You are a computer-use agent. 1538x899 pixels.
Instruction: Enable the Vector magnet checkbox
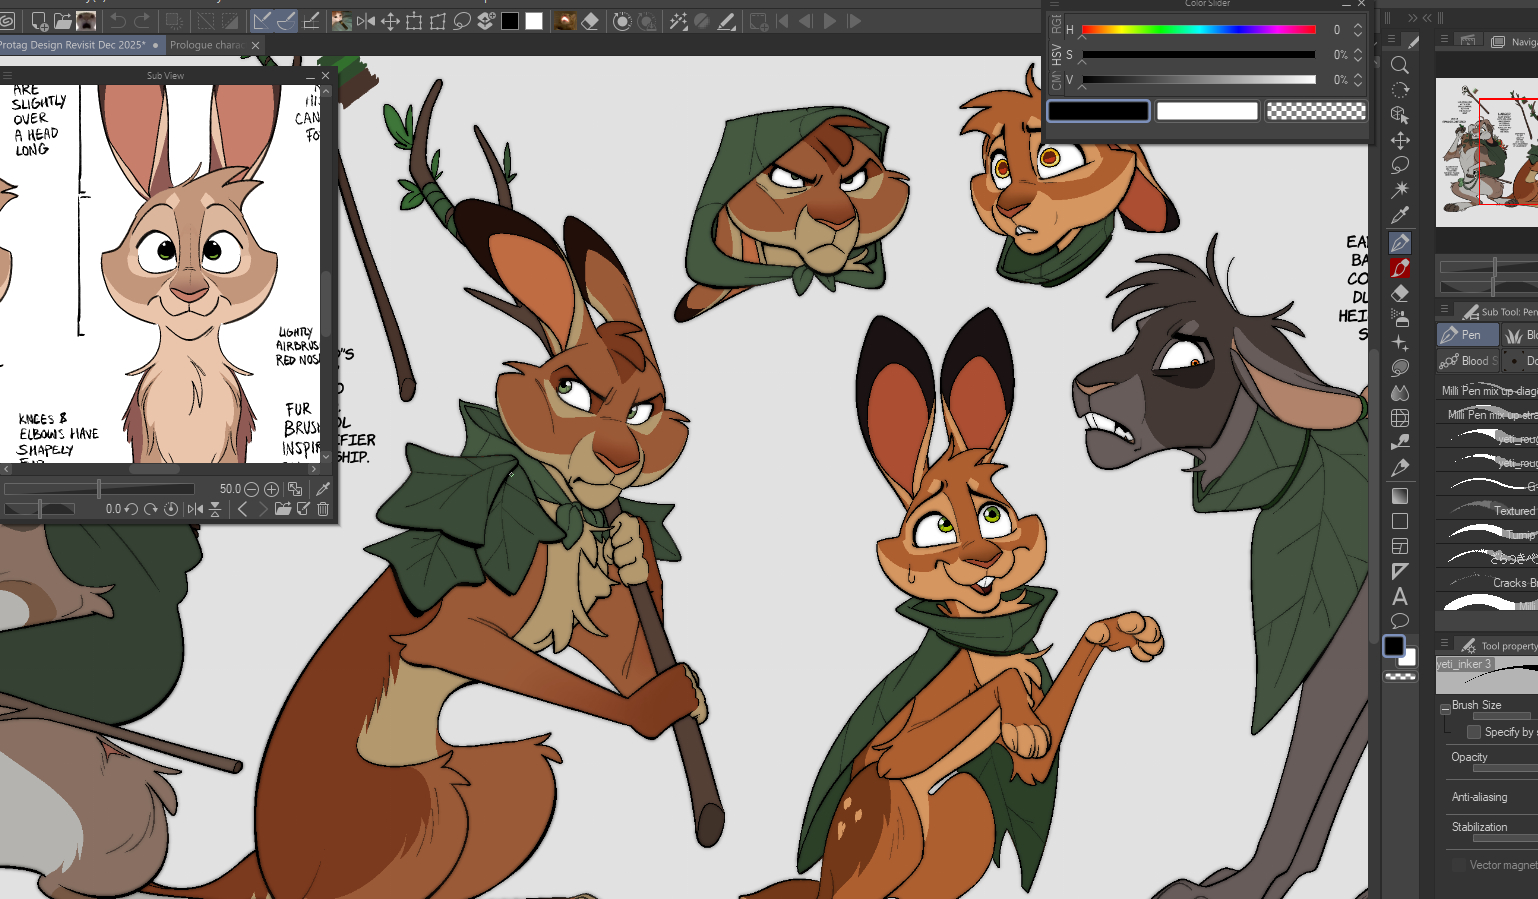coord(1459,865)
